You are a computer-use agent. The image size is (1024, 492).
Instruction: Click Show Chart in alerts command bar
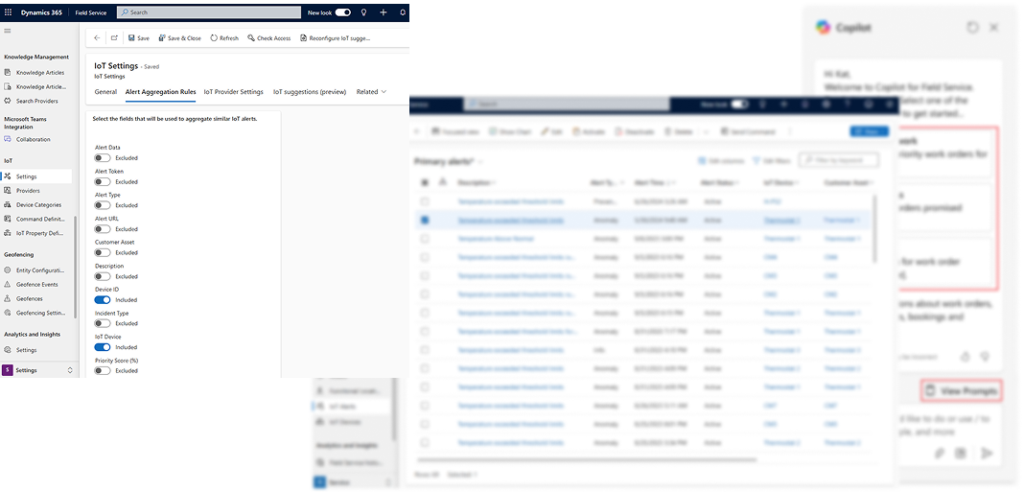pos(510,131)
